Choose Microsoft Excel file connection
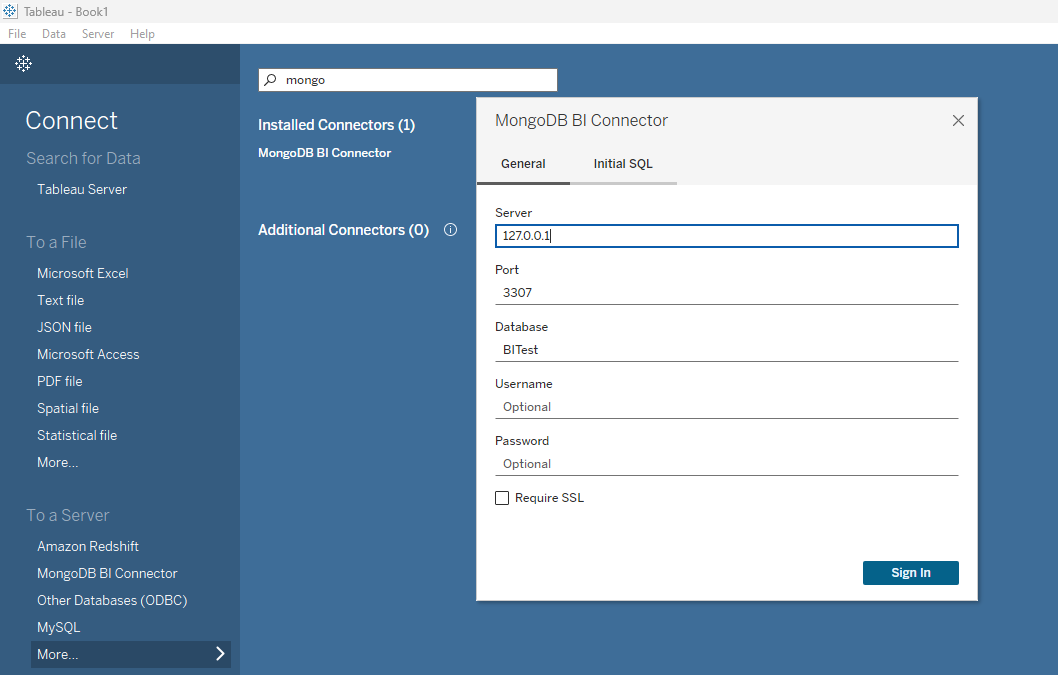 pyautogui.click(x=82, y=273)
